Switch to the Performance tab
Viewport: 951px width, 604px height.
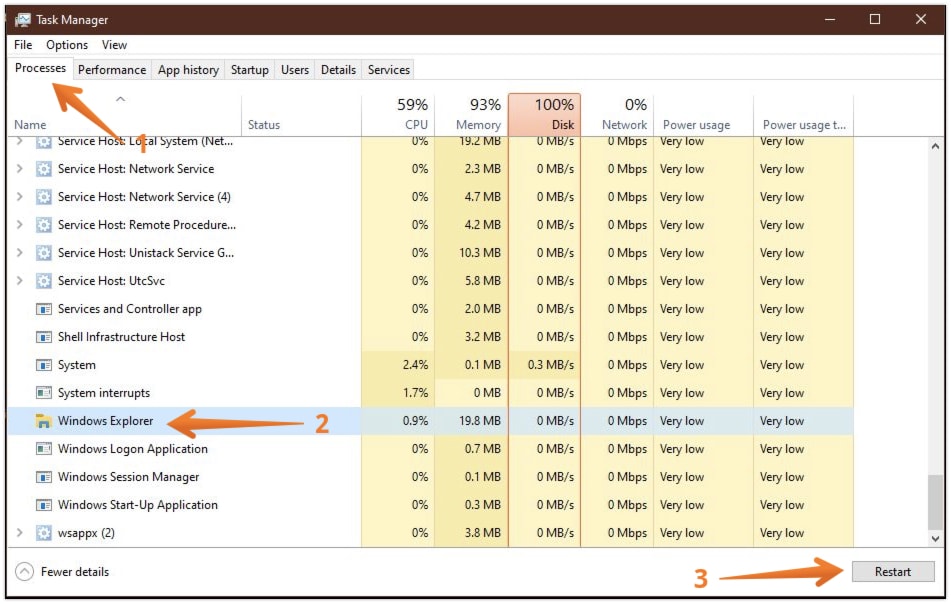pos(111,69)
